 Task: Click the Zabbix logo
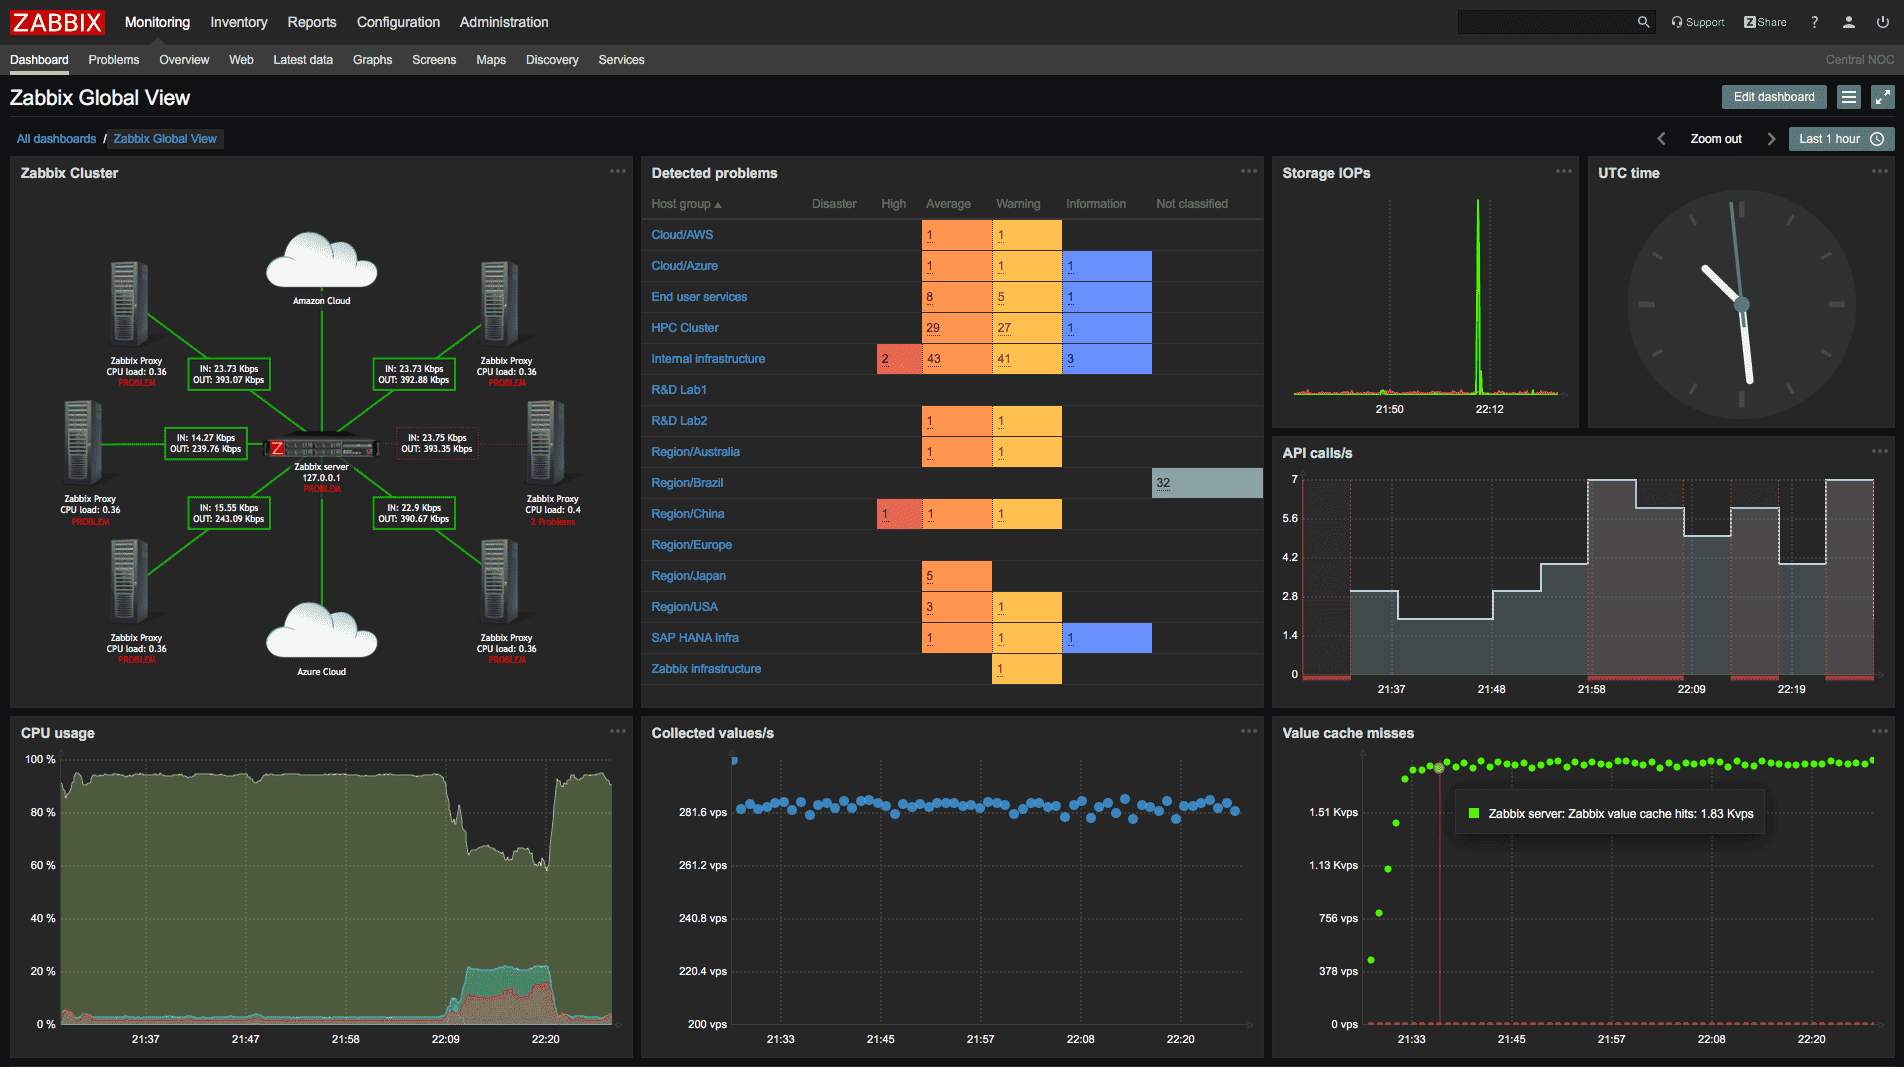click(x=57, y=22)
